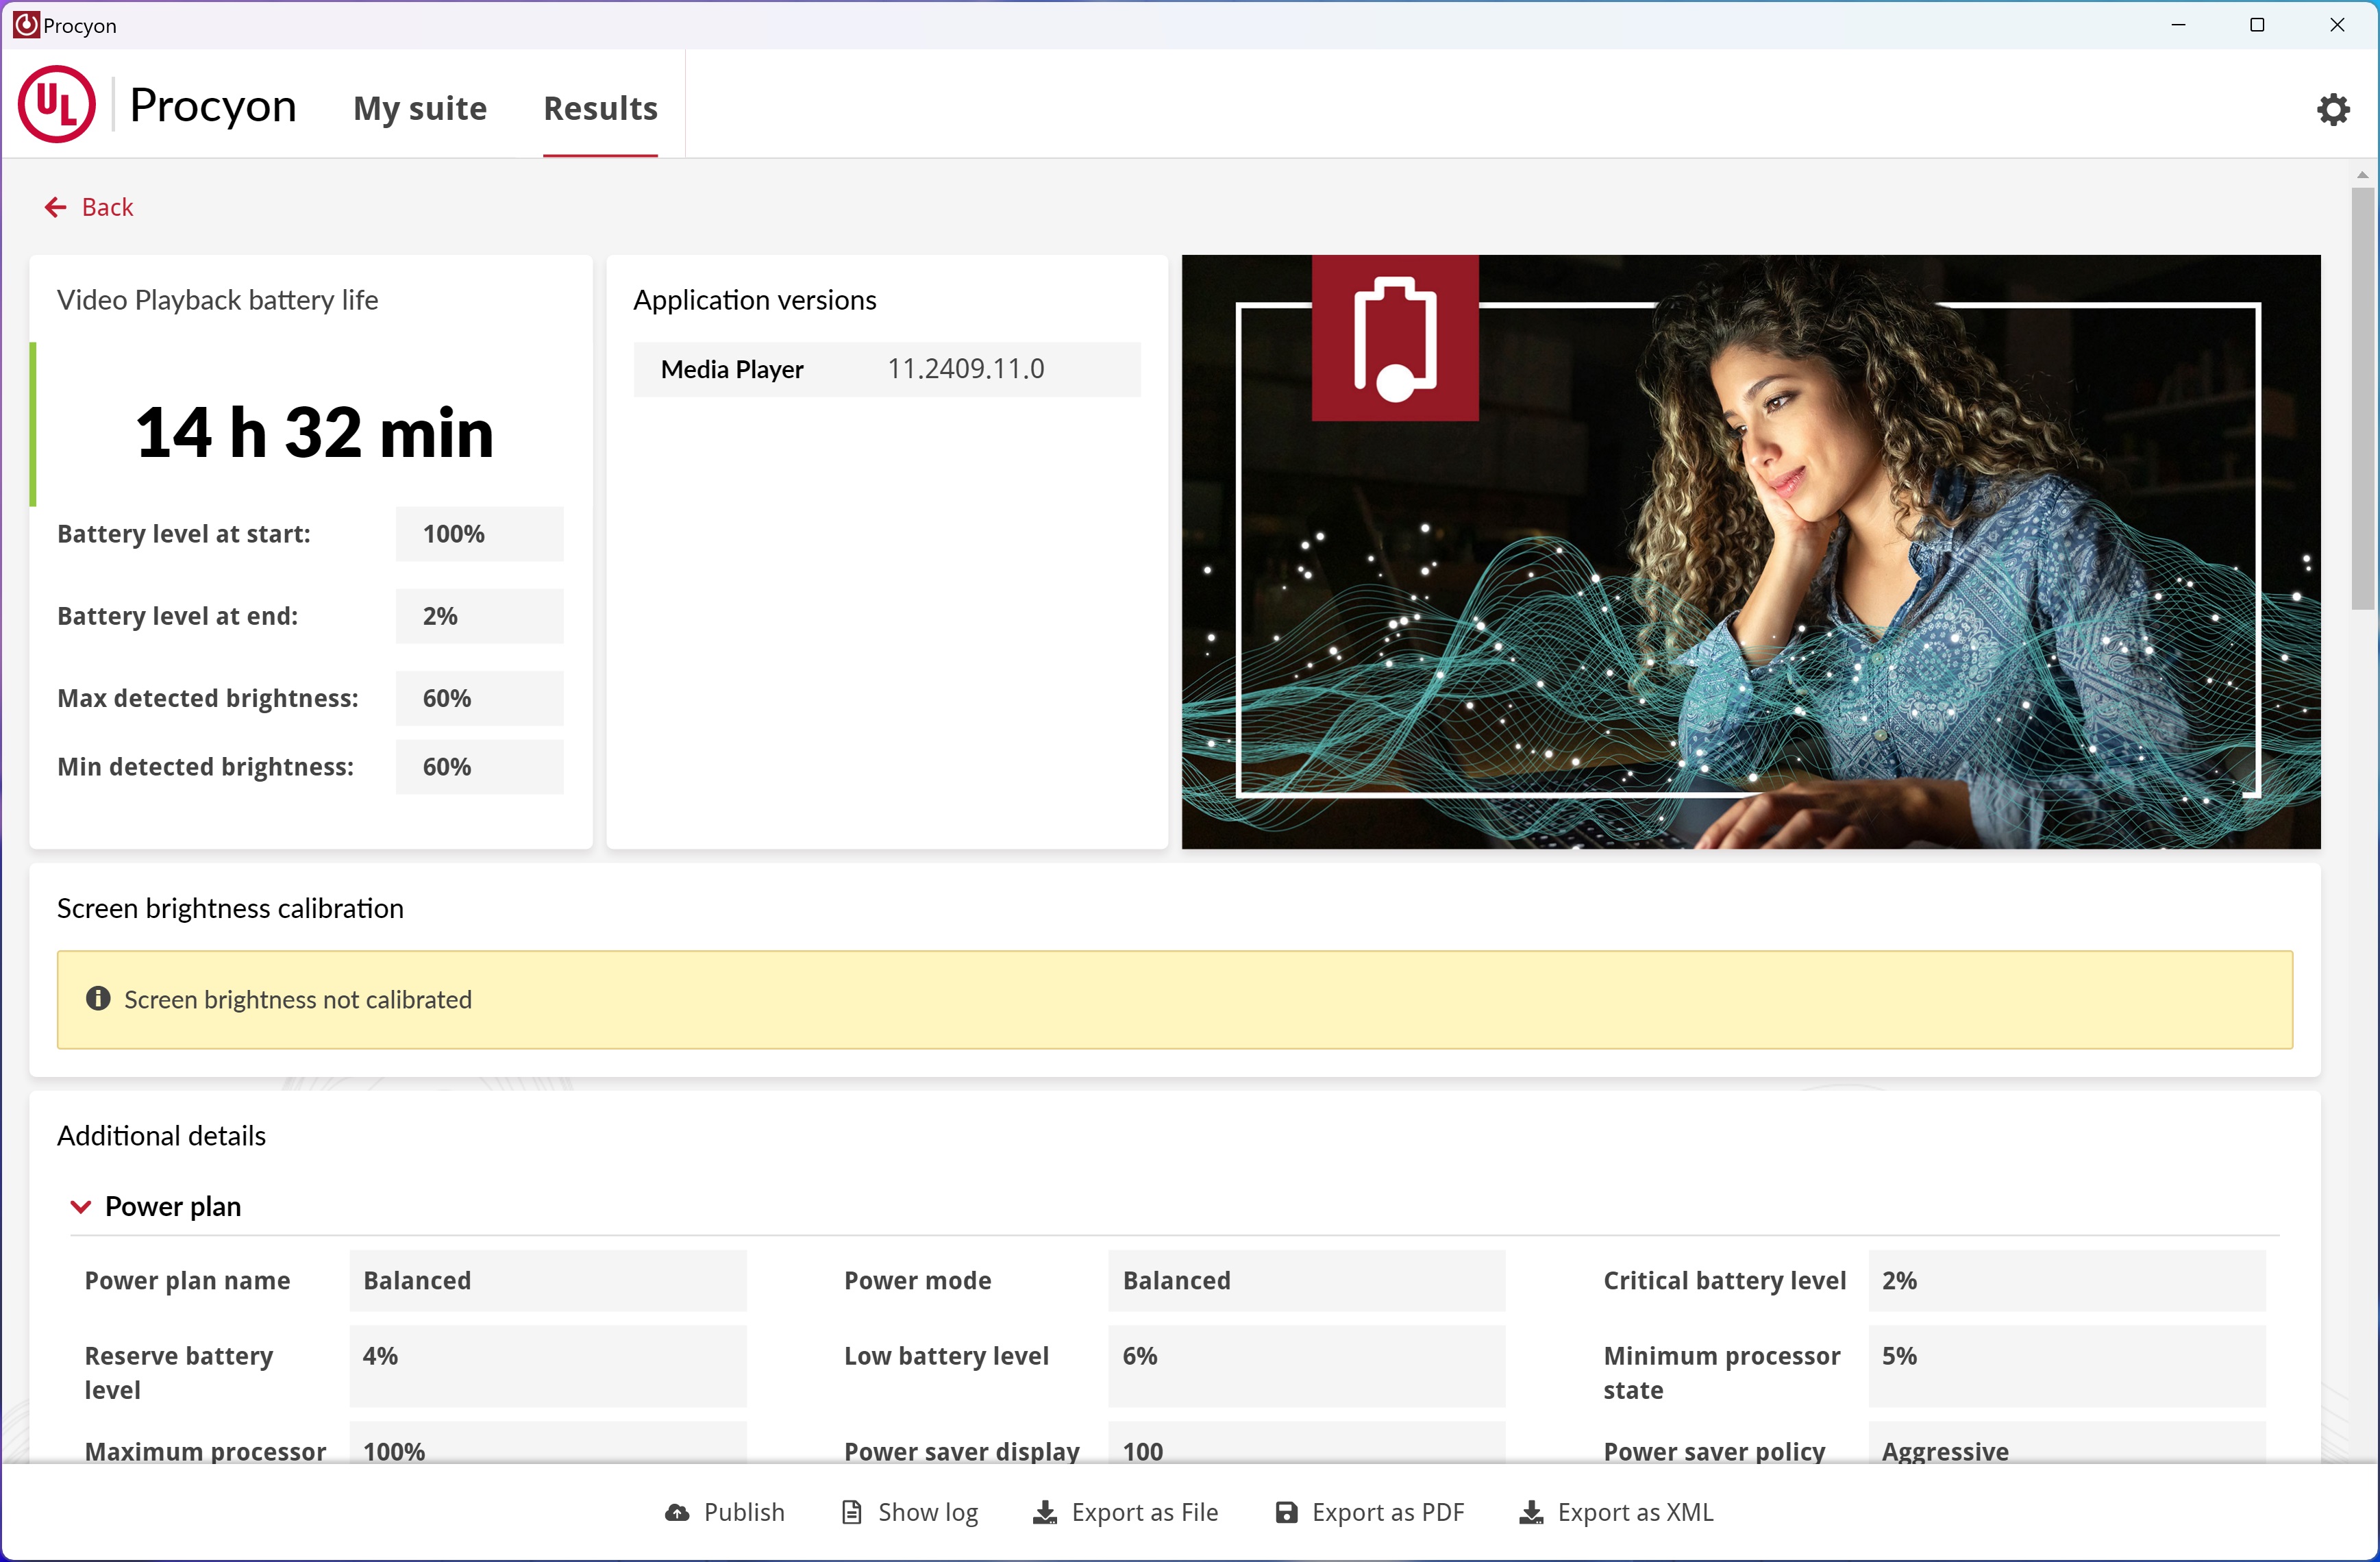Click the Show log document icon
2380x1562 pixels.
(852, 1512)
